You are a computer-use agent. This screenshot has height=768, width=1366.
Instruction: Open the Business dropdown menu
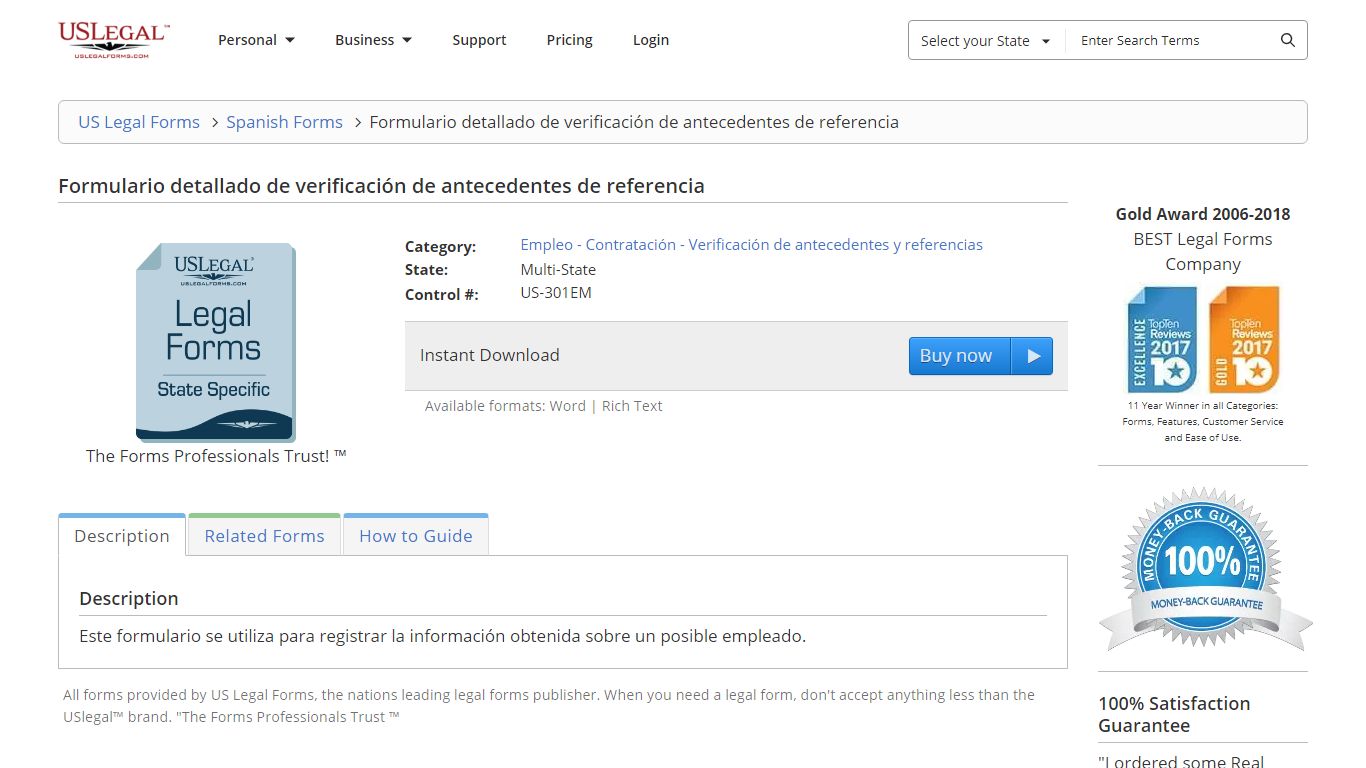click(x=373, y=40)
